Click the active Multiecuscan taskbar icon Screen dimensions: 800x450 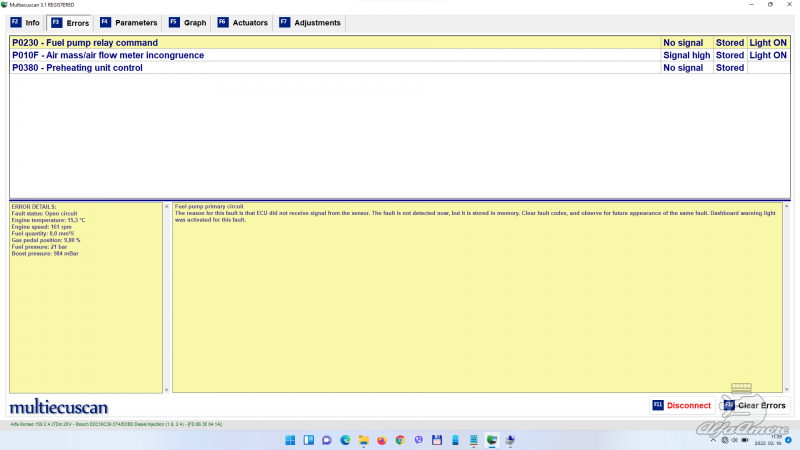(492, 440)
